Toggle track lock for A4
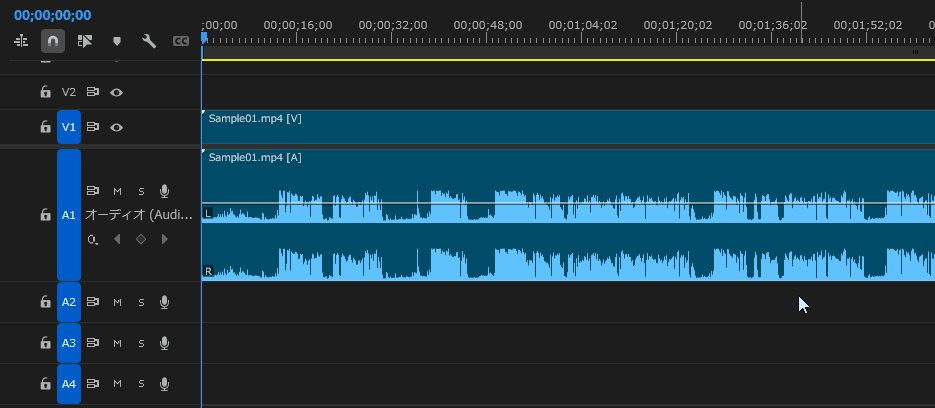The height and width of the screenshot is (408, 935). pos(45,384)
